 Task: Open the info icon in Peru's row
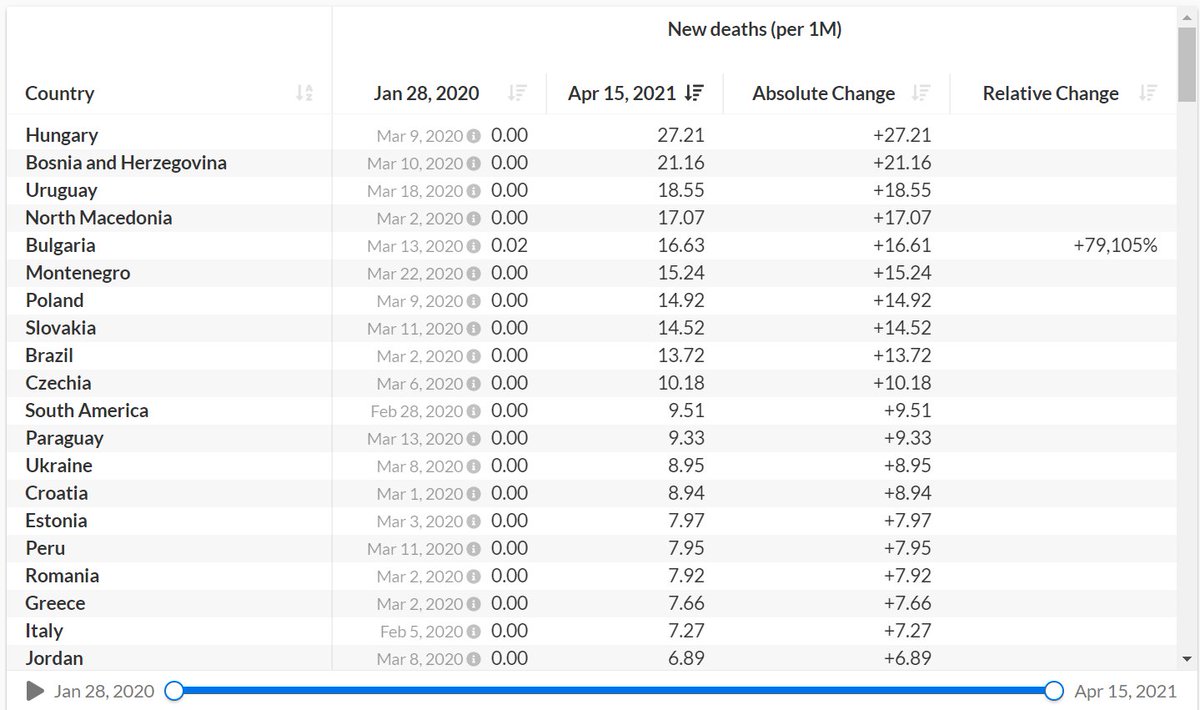tap(473, 549)
